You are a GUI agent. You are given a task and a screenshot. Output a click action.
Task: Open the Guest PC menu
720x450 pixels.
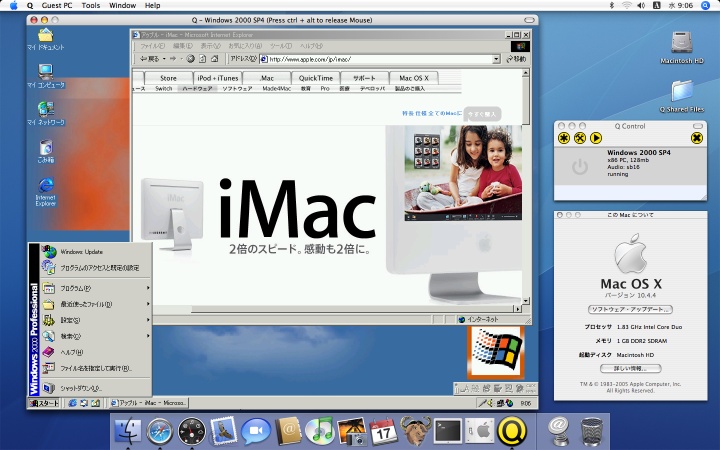pos(57,6)
